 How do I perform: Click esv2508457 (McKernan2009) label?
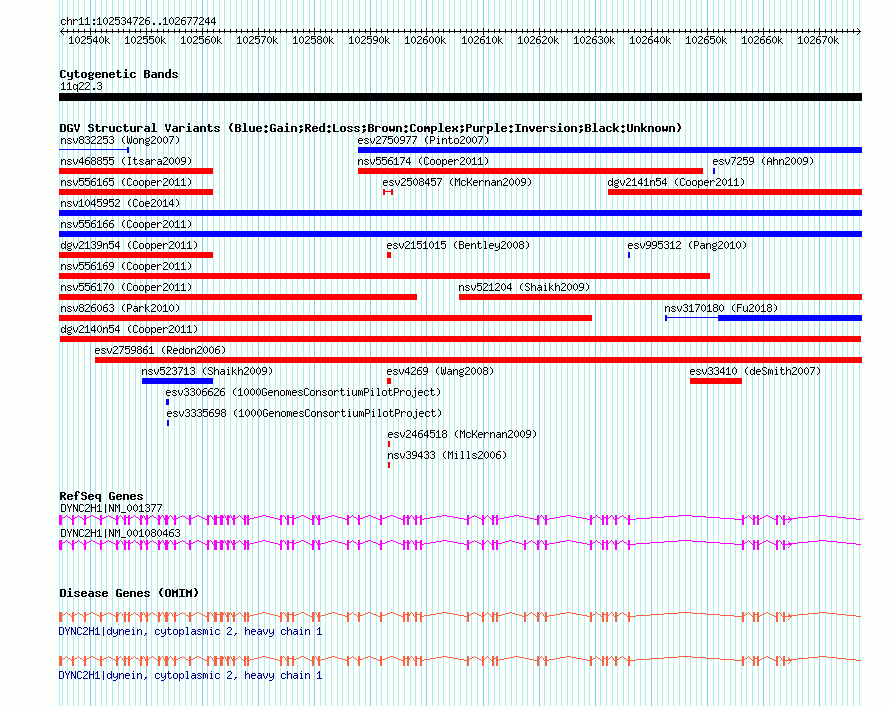(x=457, y=182)
